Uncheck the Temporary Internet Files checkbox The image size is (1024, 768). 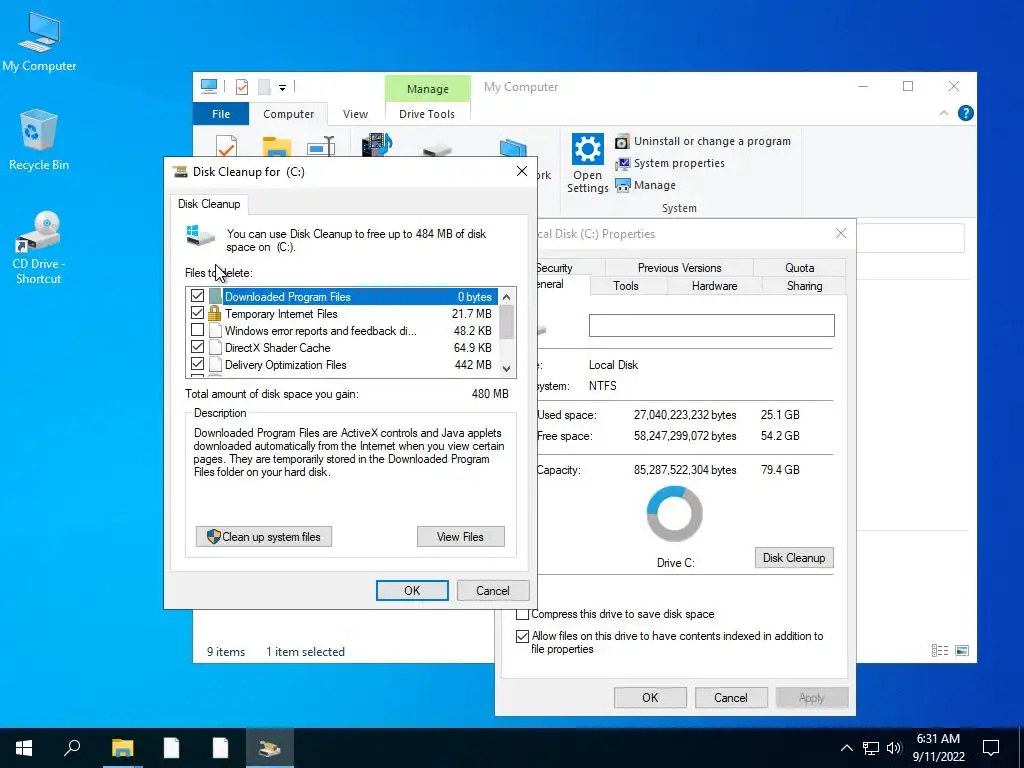point(197,313)
